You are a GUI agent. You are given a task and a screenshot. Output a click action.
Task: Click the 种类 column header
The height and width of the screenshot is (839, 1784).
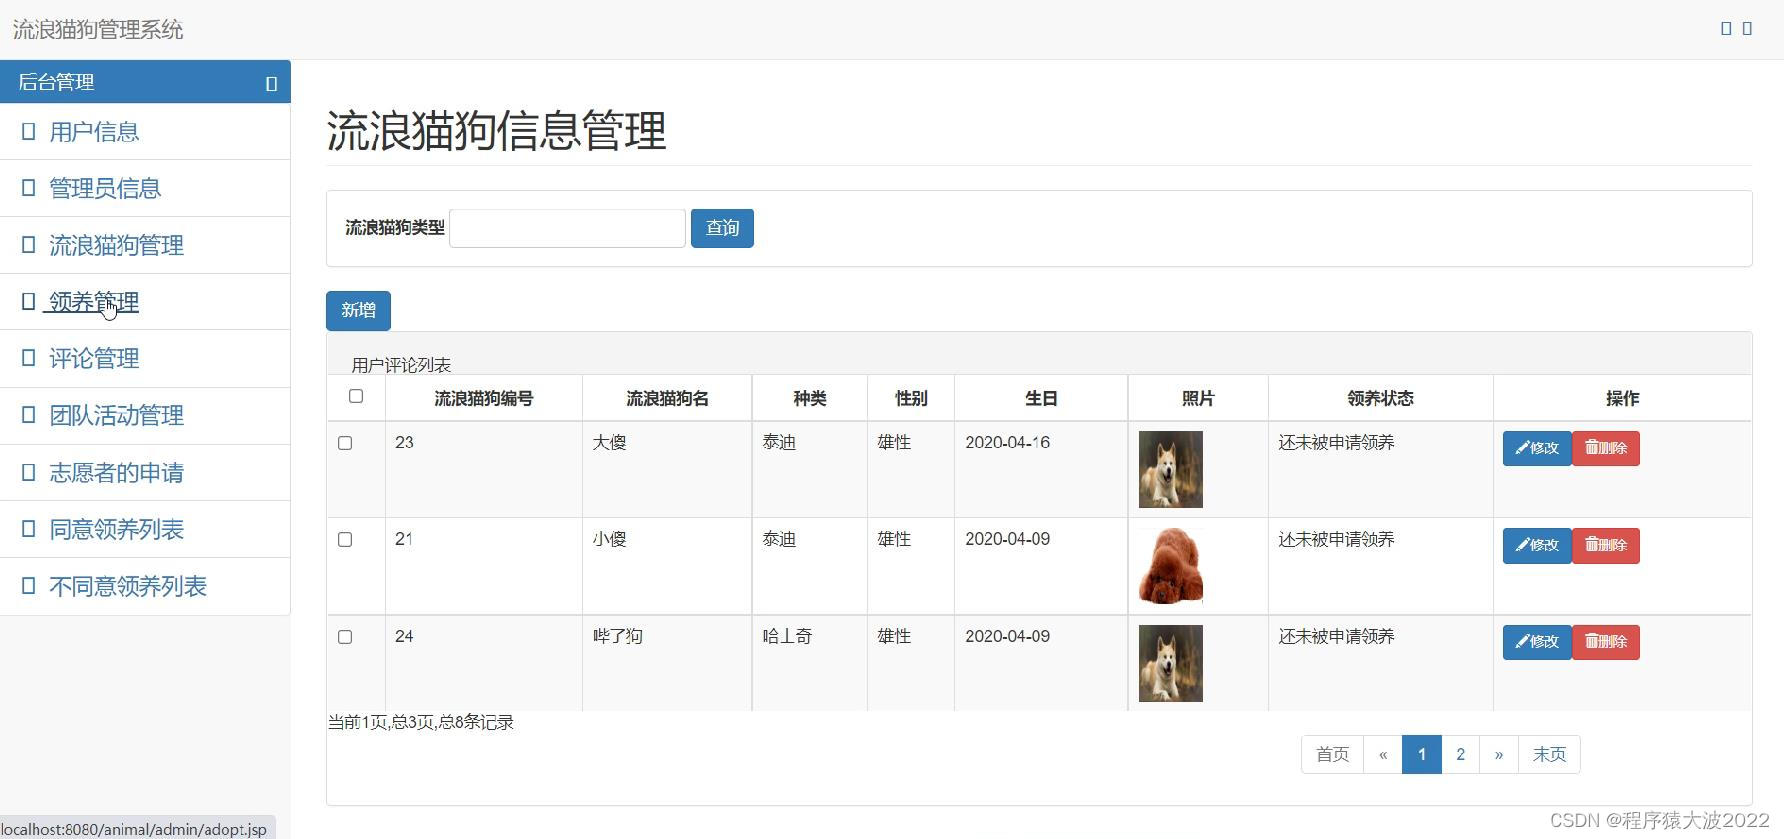pos(810,398)
